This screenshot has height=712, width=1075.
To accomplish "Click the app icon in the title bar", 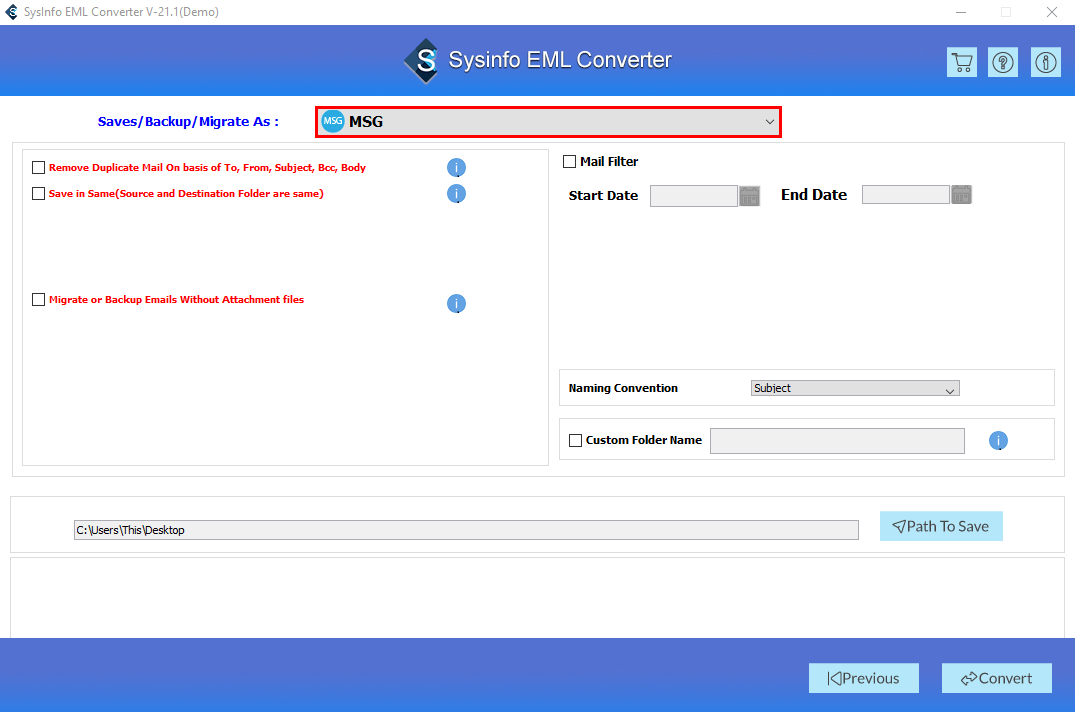I will click(12, 11).
